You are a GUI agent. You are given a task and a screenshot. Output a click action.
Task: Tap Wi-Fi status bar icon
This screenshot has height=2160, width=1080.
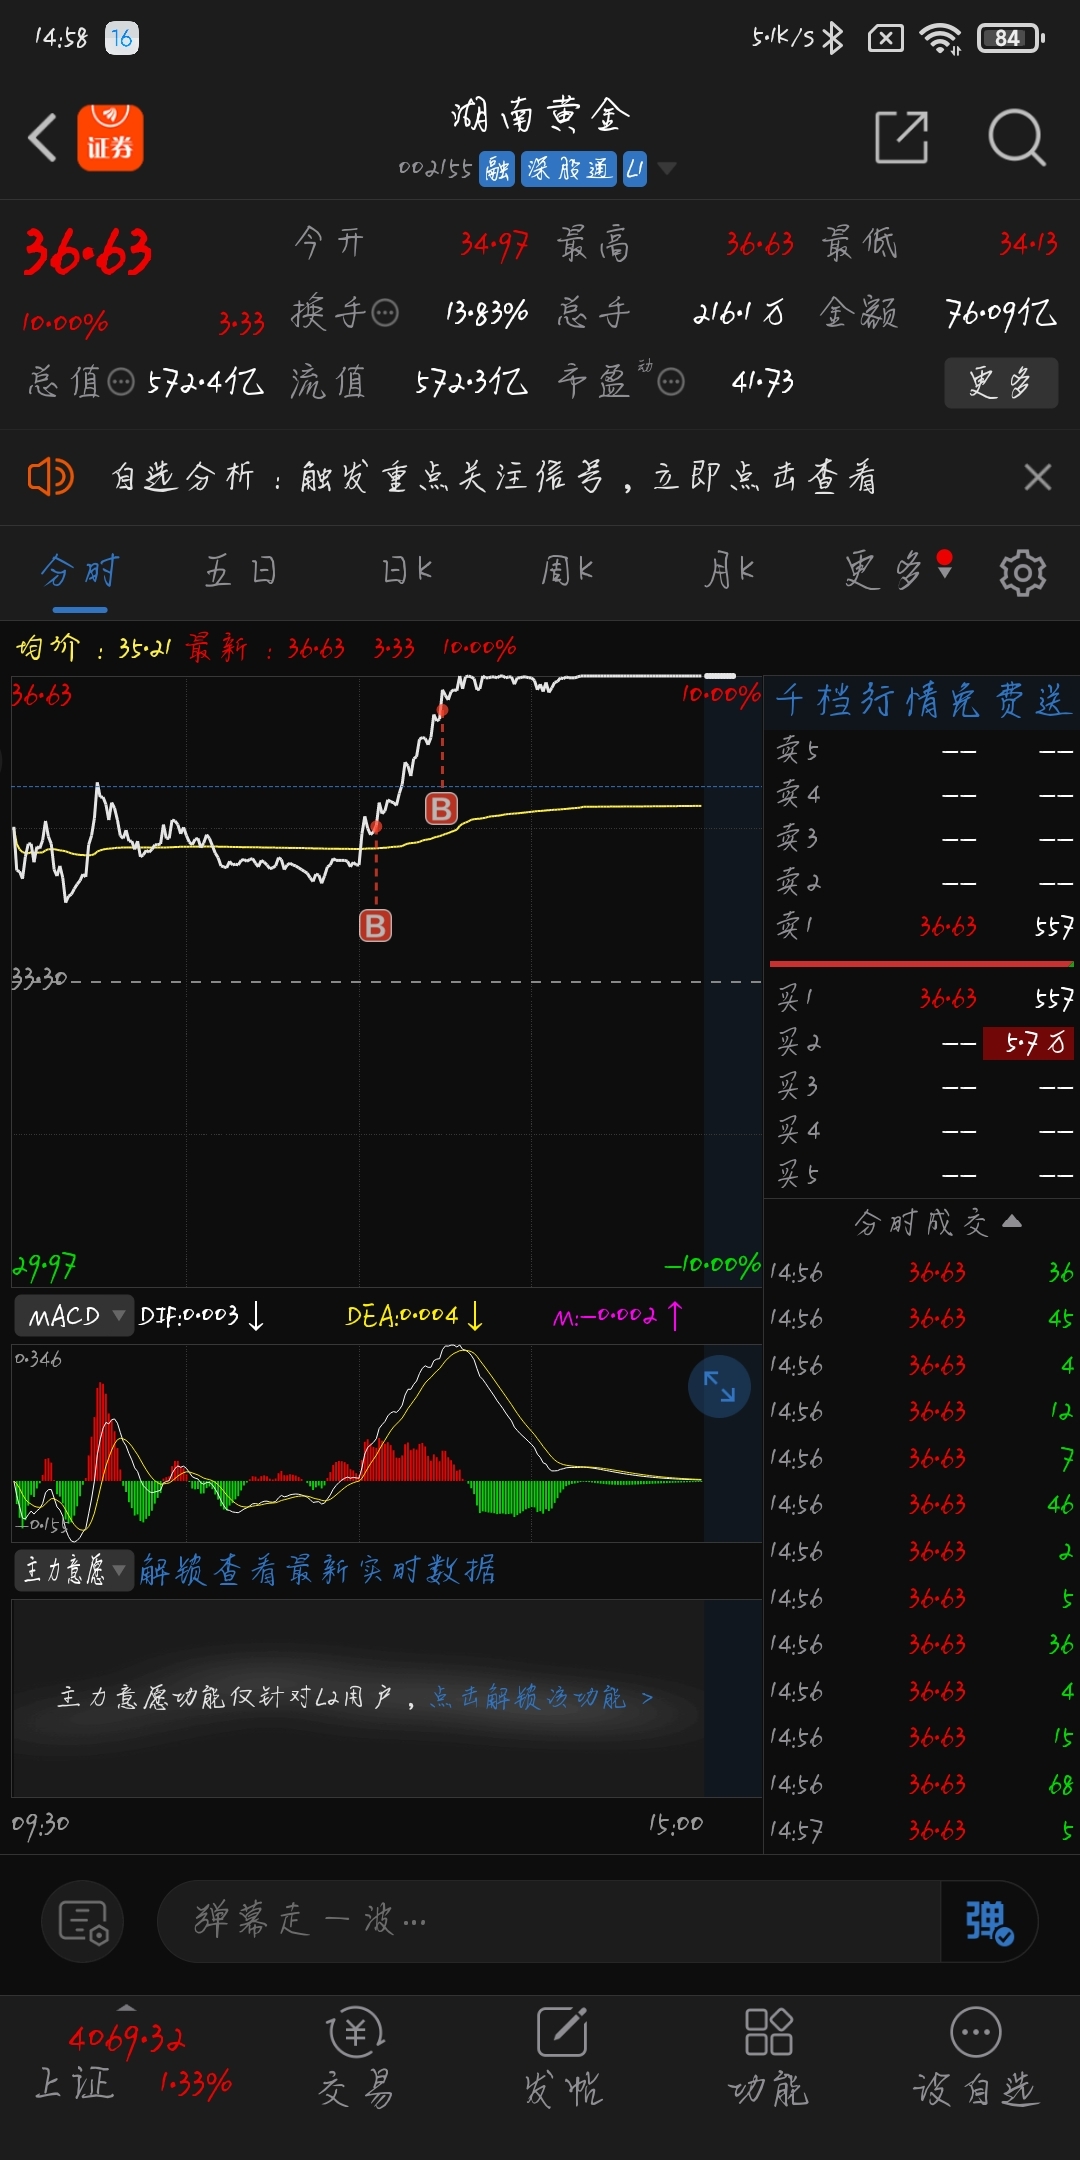pyautogui.click(x=940, y=38)
